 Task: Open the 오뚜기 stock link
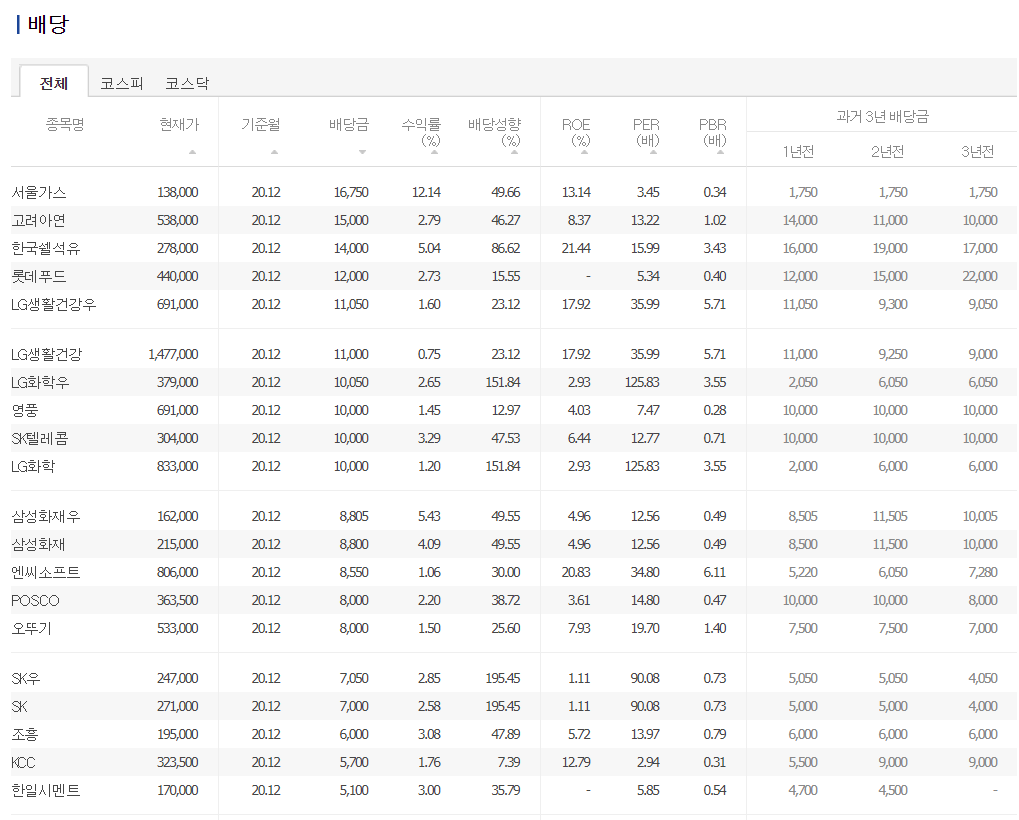tap(31, 628)
